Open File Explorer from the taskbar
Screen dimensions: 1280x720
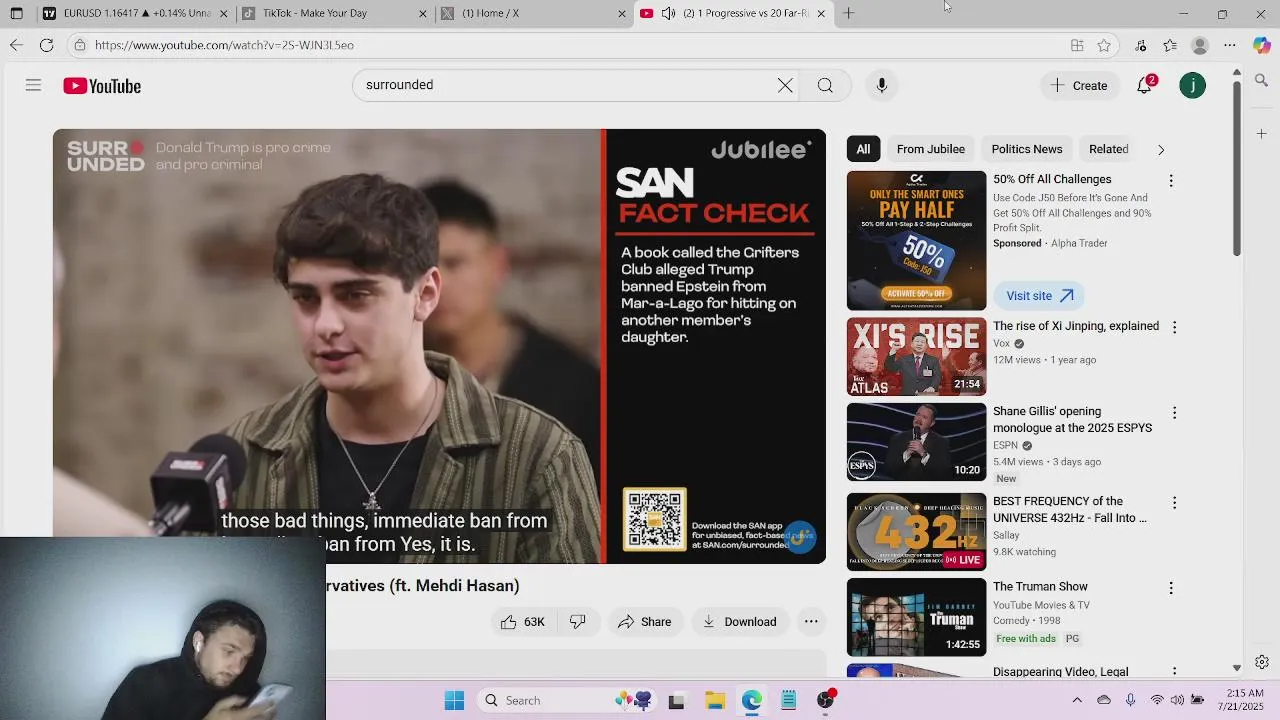(x=714, y=700)
